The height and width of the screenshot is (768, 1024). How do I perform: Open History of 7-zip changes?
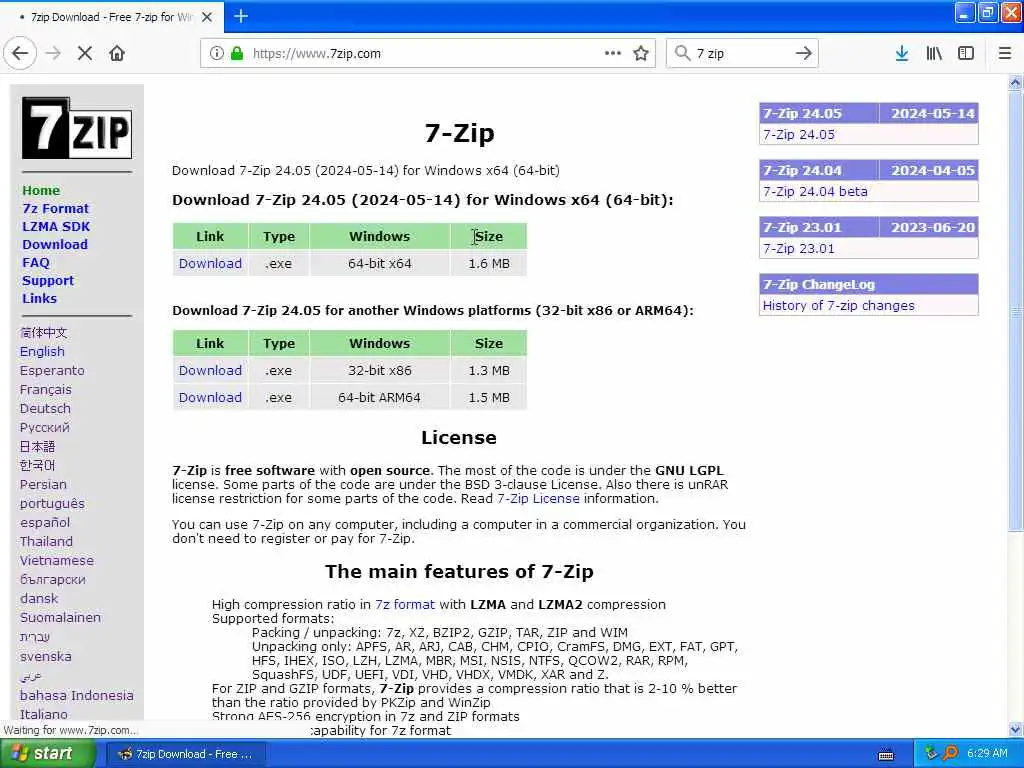pos(839,306)
